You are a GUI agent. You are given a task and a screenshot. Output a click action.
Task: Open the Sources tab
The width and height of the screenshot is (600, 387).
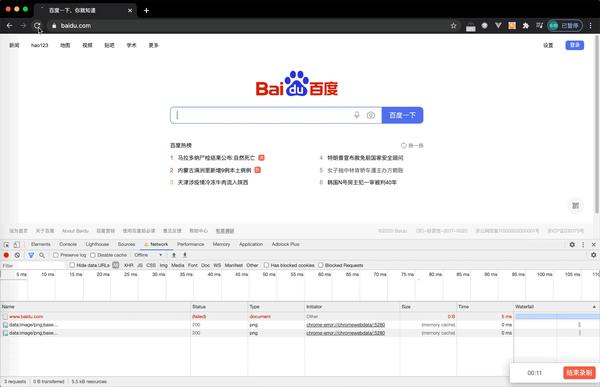pyautogui.click(x=126, y=244)
